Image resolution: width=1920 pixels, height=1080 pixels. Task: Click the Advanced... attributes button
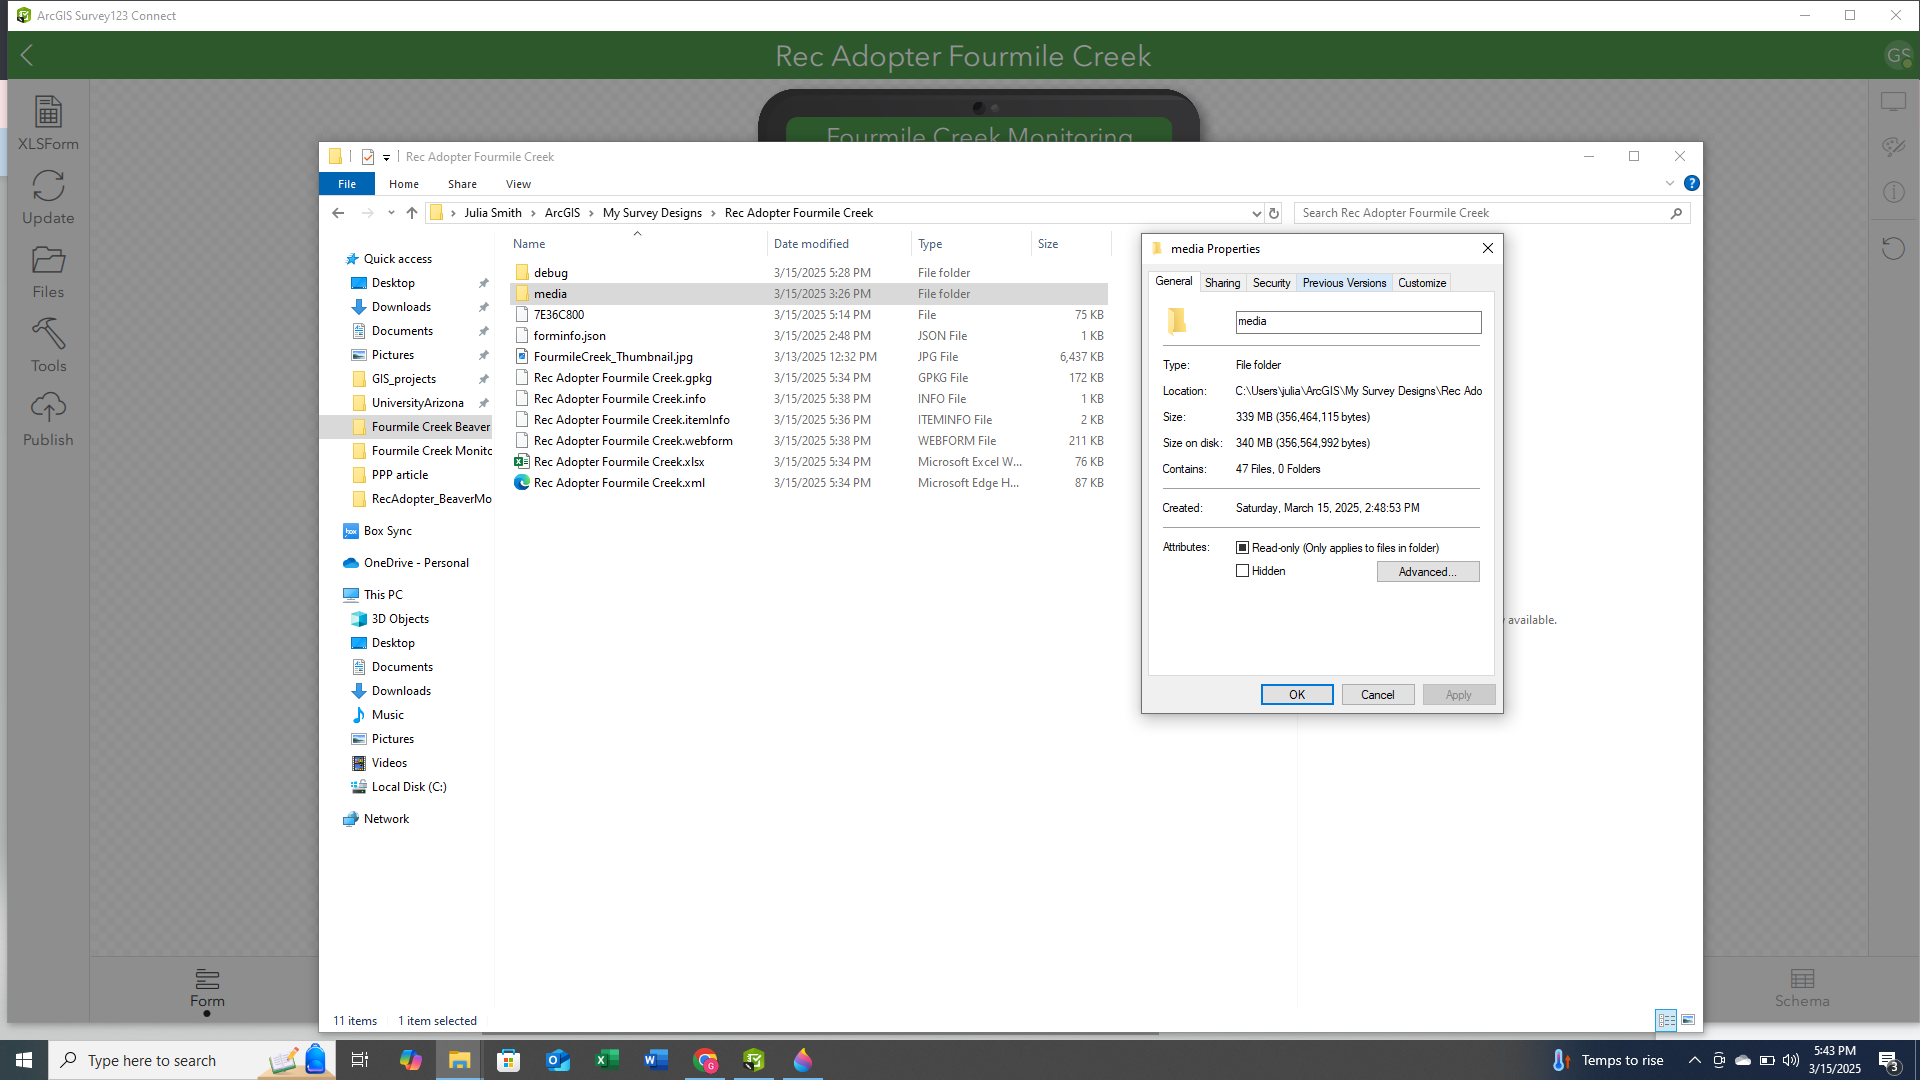pos(1427,572)
